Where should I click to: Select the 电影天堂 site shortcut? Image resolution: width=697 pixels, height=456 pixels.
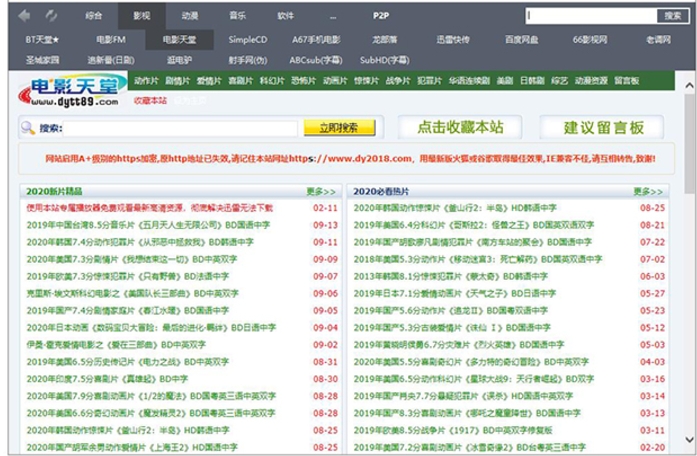[x=179, y=40]
